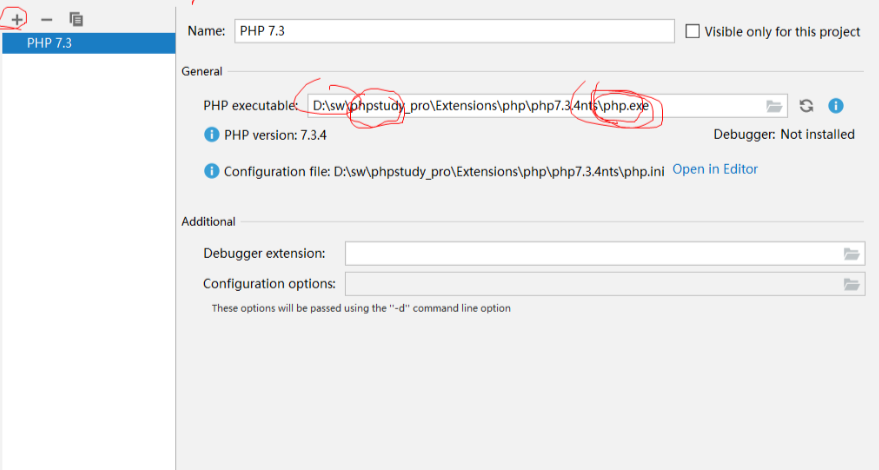
Task: Click the PHP version info icon
Action: pyautogui.click(x=211, y=135)
